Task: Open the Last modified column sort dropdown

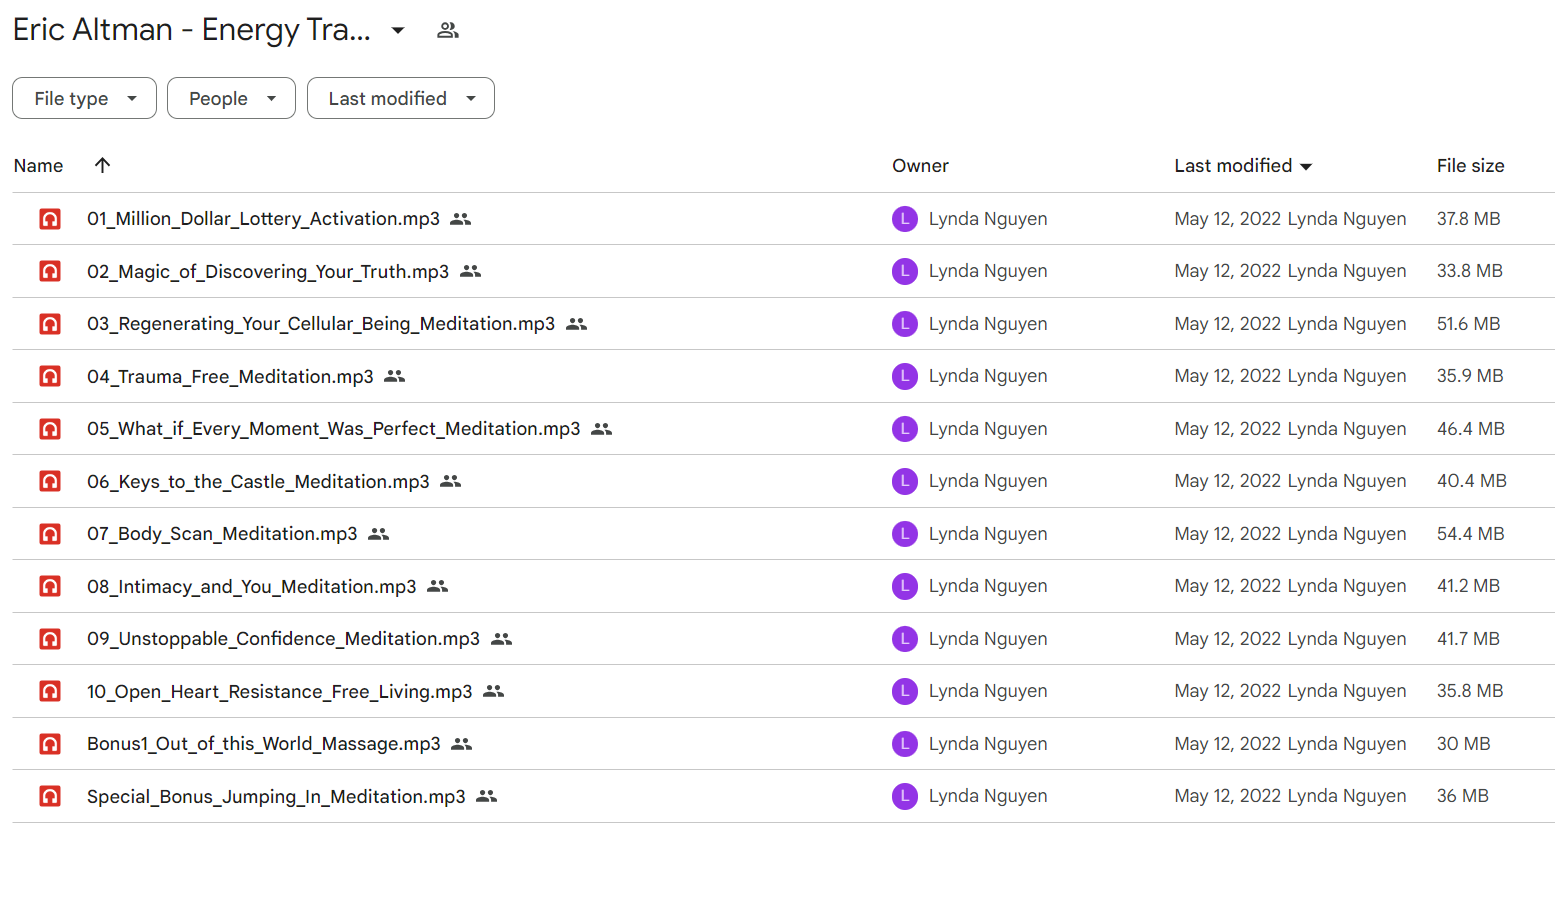Action: point(1306,167)
